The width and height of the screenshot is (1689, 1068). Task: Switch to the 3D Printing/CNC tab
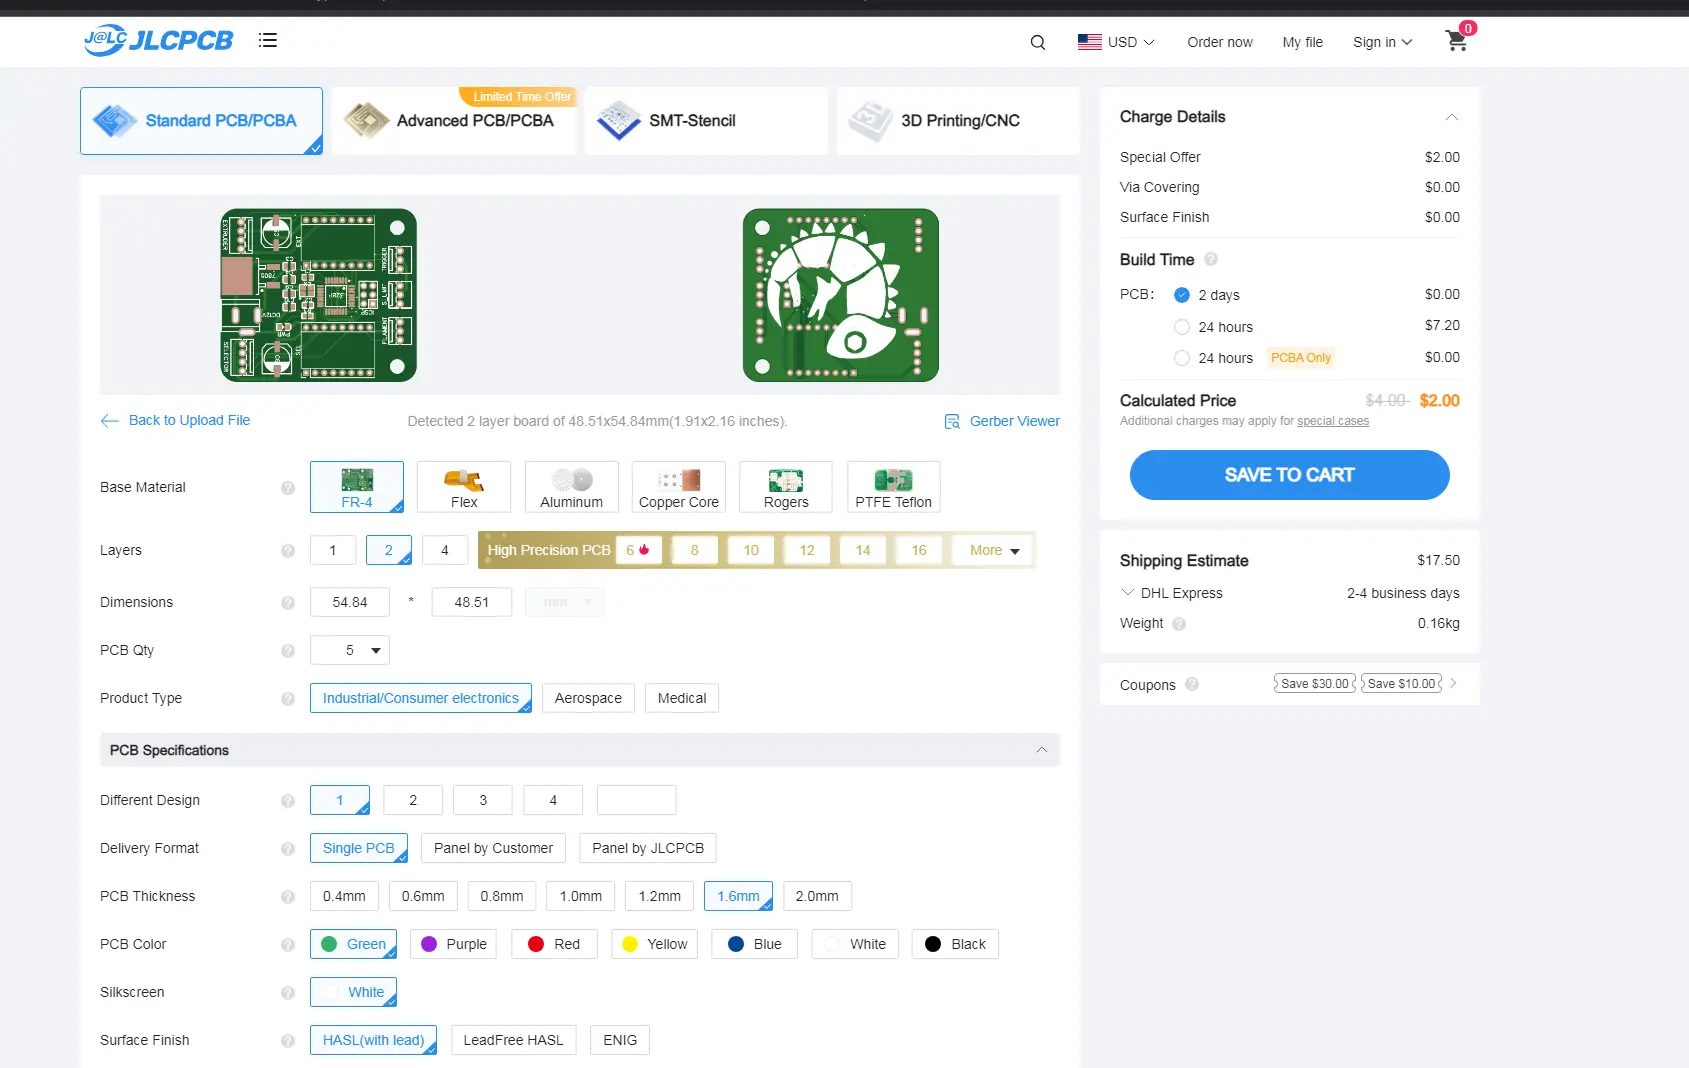(x=958, y=121)
